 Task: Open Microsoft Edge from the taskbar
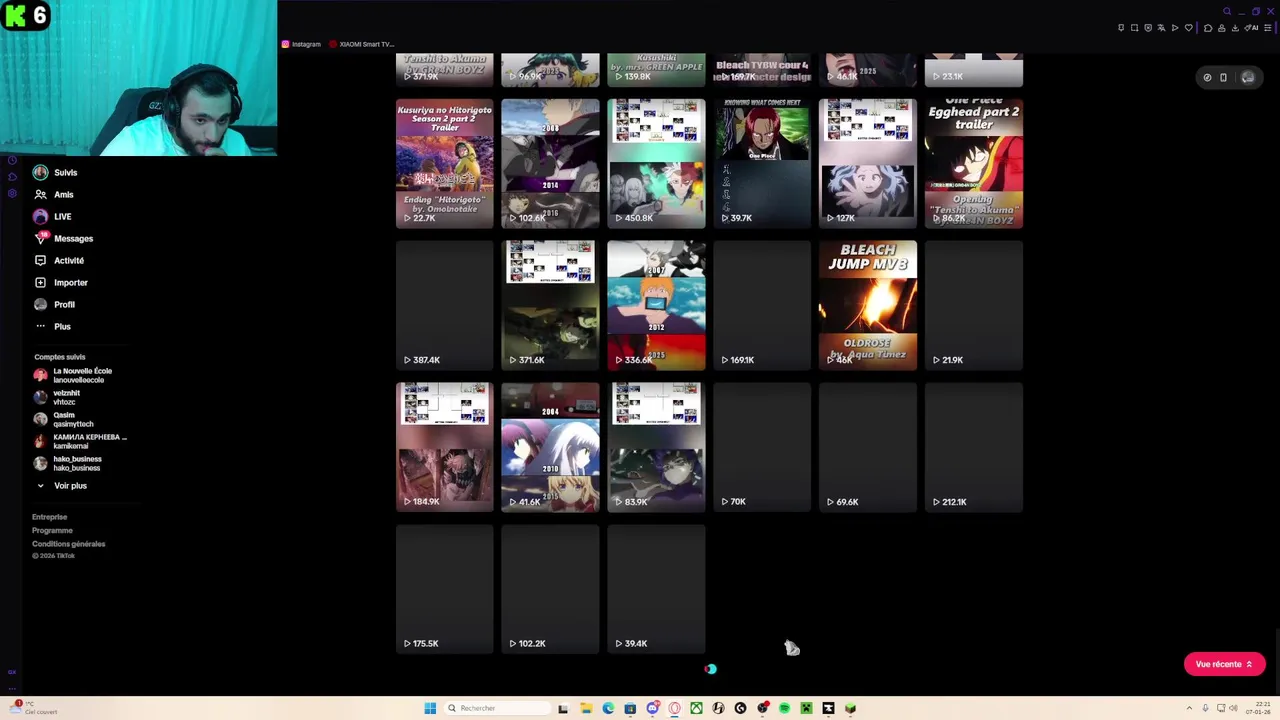pyautogui.click(x=608, y=708)
